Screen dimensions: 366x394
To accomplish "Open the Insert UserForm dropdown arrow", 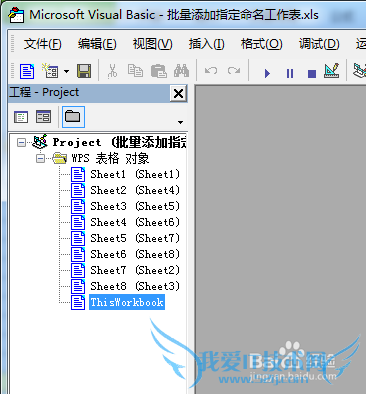I will (66, 71).
